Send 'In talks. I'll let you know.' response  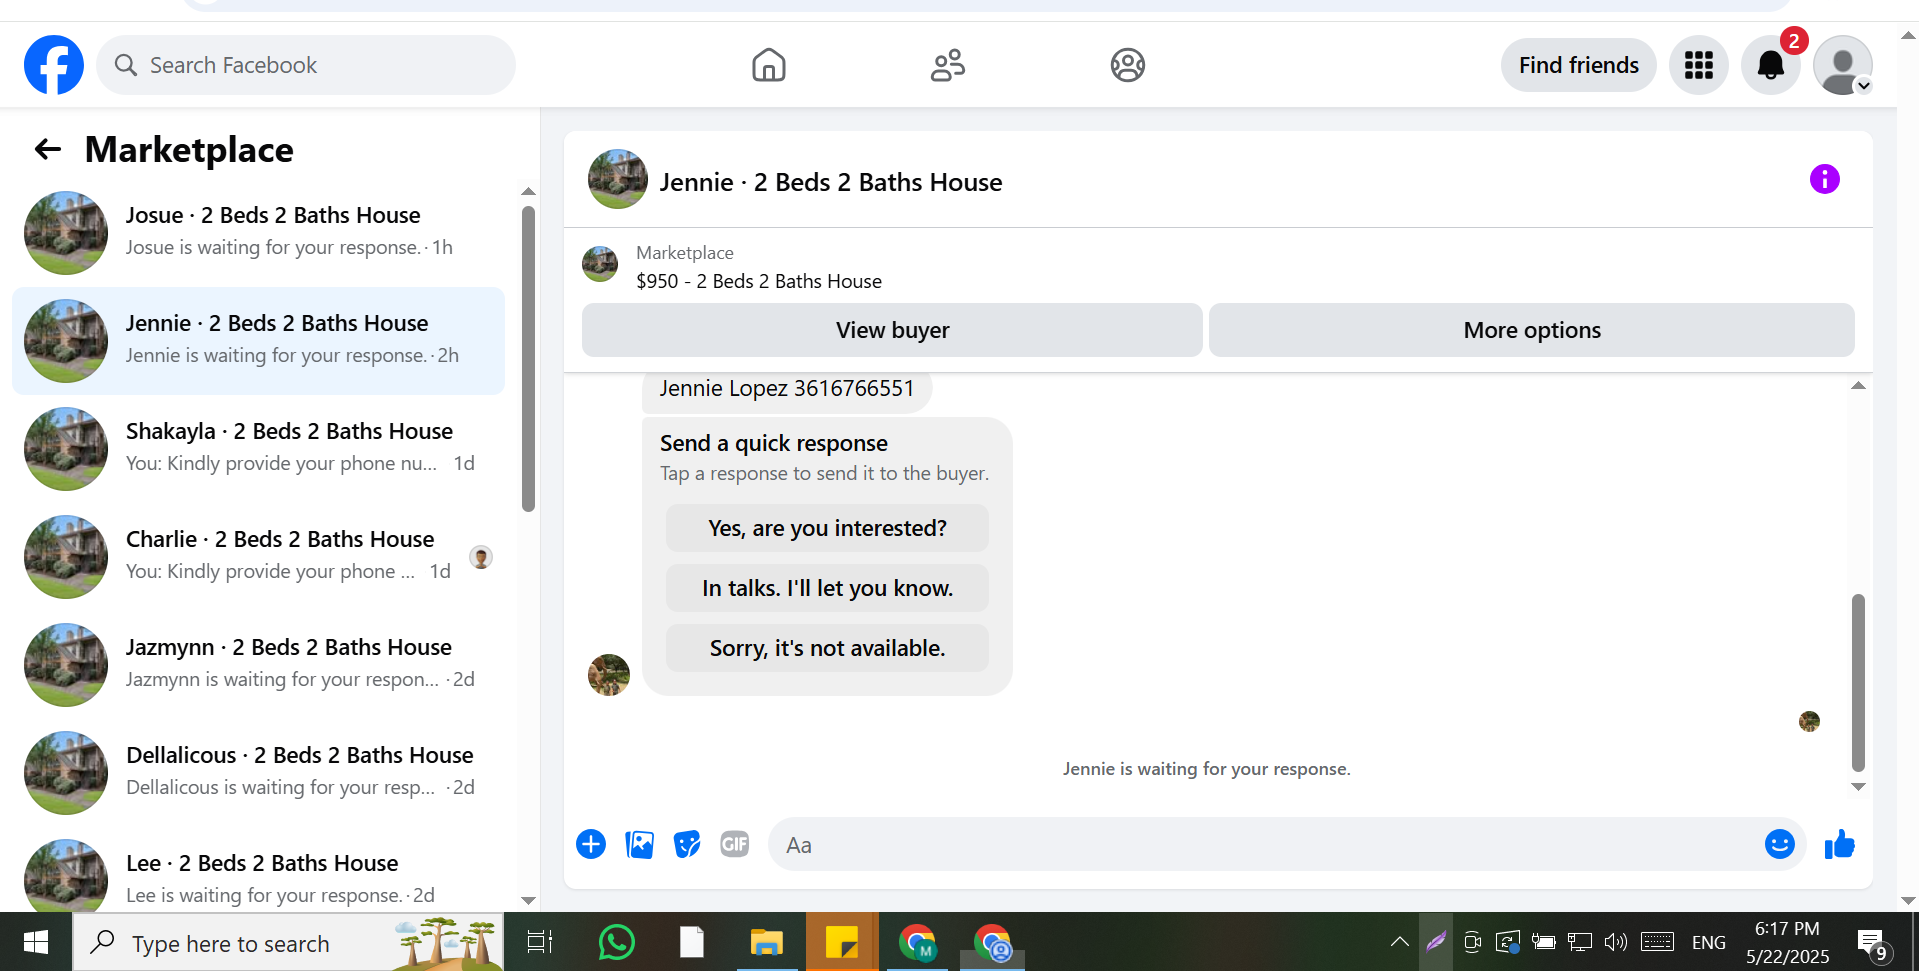[x=827, y=588]
